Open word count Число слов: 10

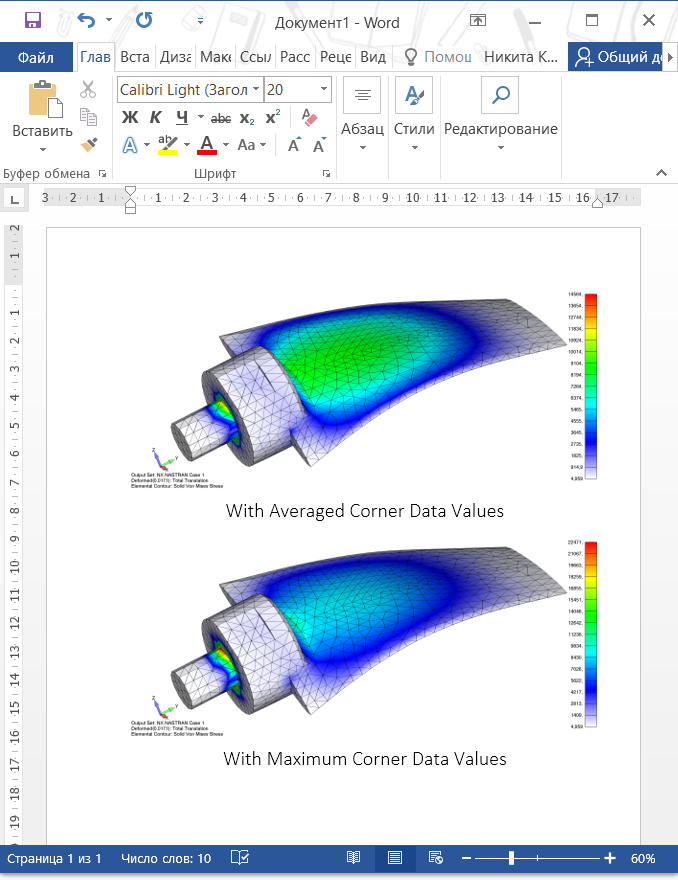click(x=166, y=859)
